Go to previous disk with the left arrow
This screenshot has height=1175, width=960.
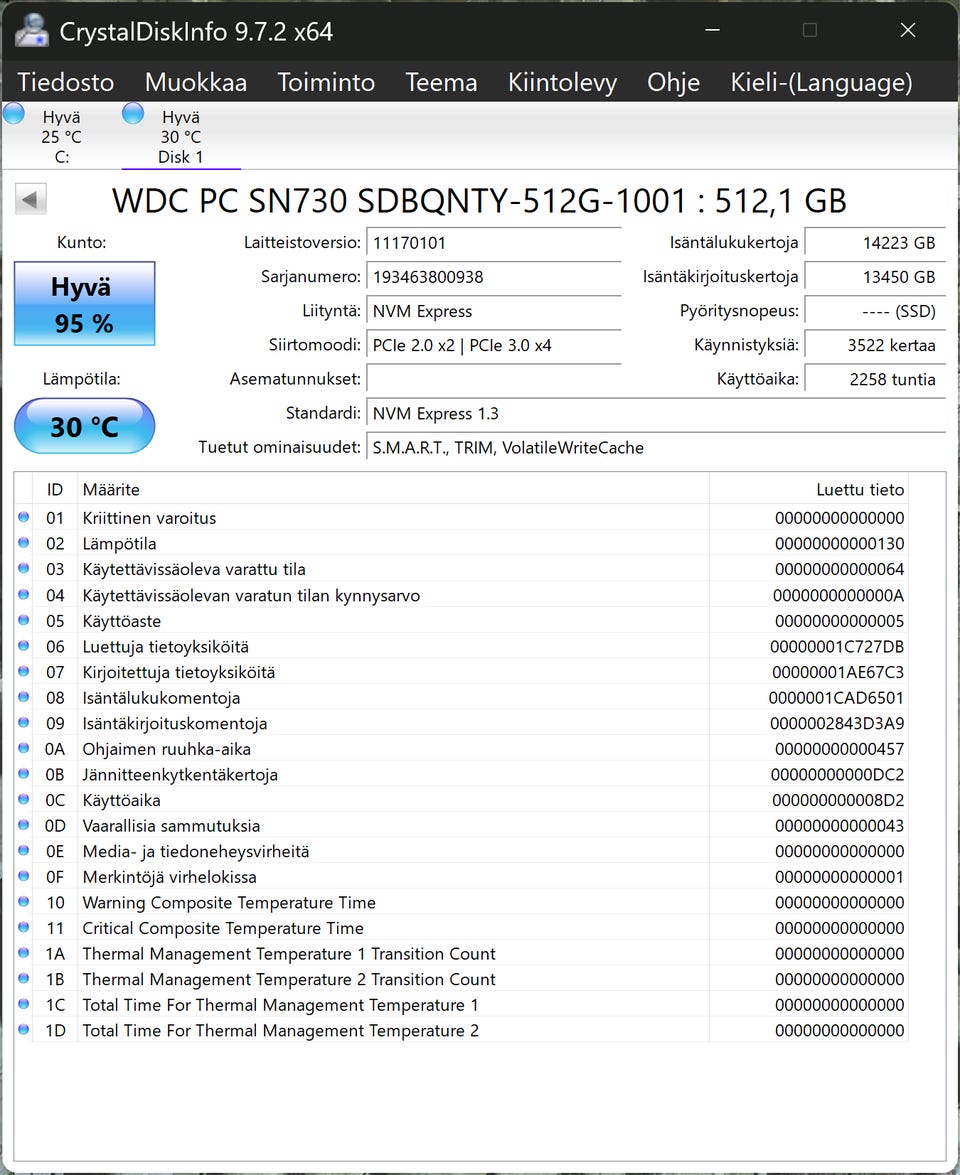31,199
